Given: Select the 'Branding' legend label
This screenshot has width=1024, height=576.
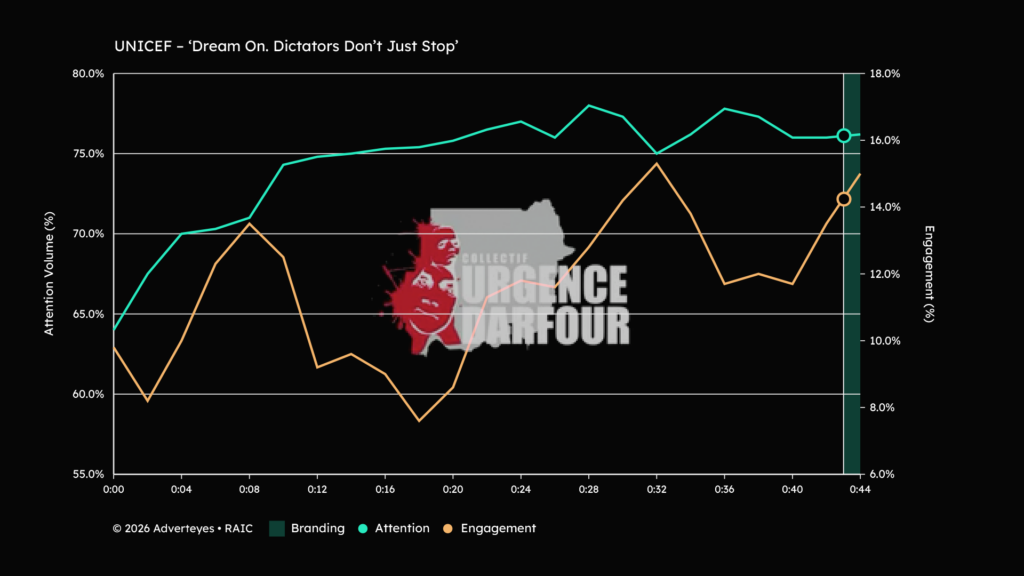Looking at the screenshot, I should pyautogui.click(x=317, y=528).
